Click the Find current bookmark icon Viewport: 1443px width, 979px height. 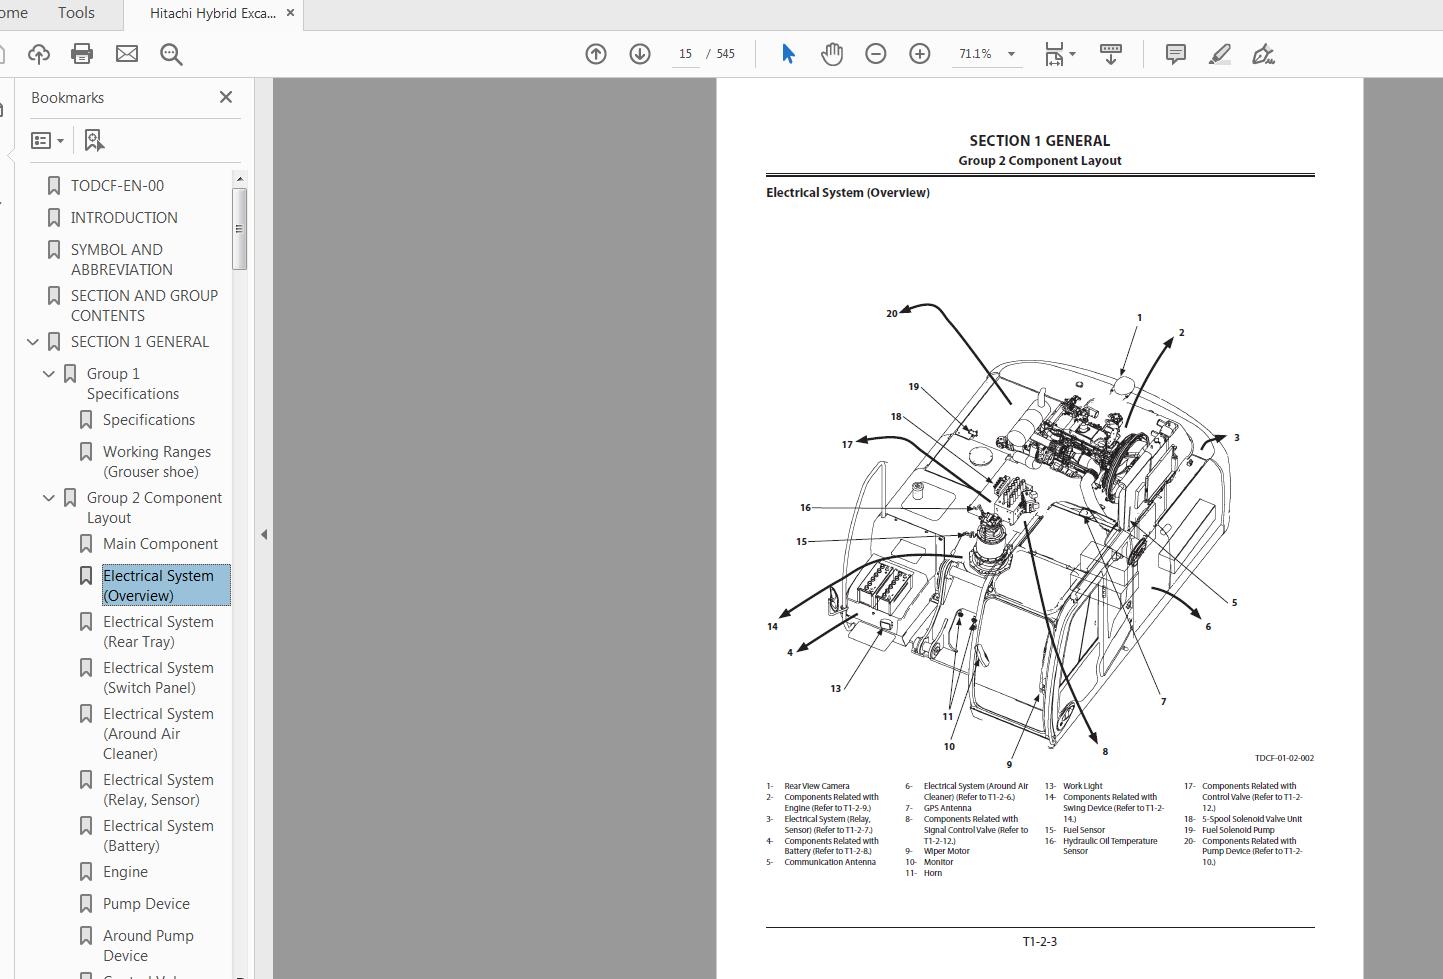point(93,140)
